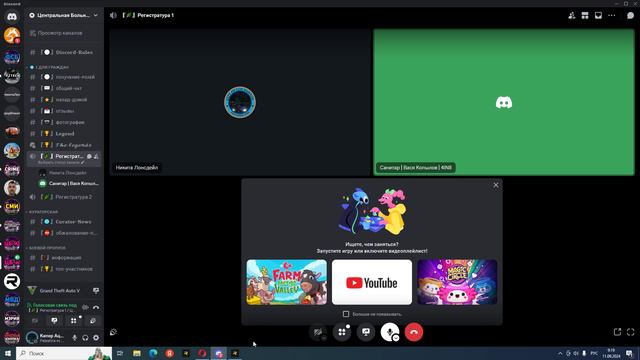Hang up with red disconnect button
640x360 pixels.
(x=414, y=332)
